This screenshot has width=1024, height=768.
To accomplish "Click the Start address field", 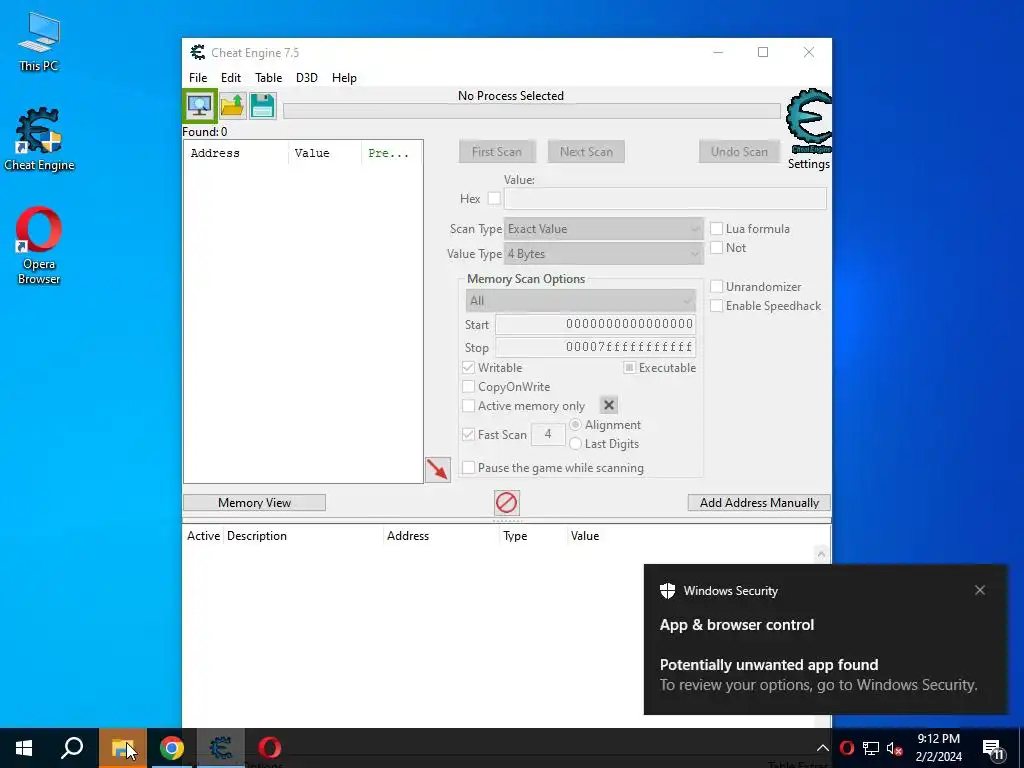I will [595, 324].
